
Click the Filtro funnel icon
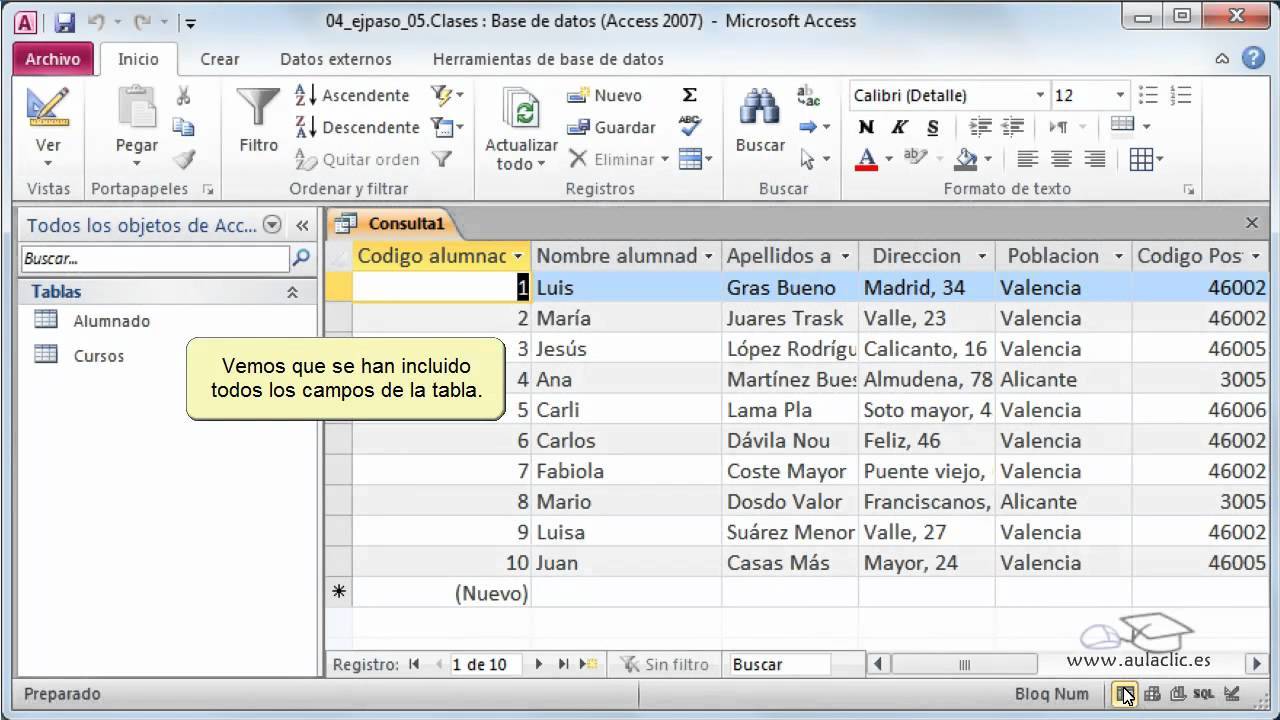click(258, 108)
